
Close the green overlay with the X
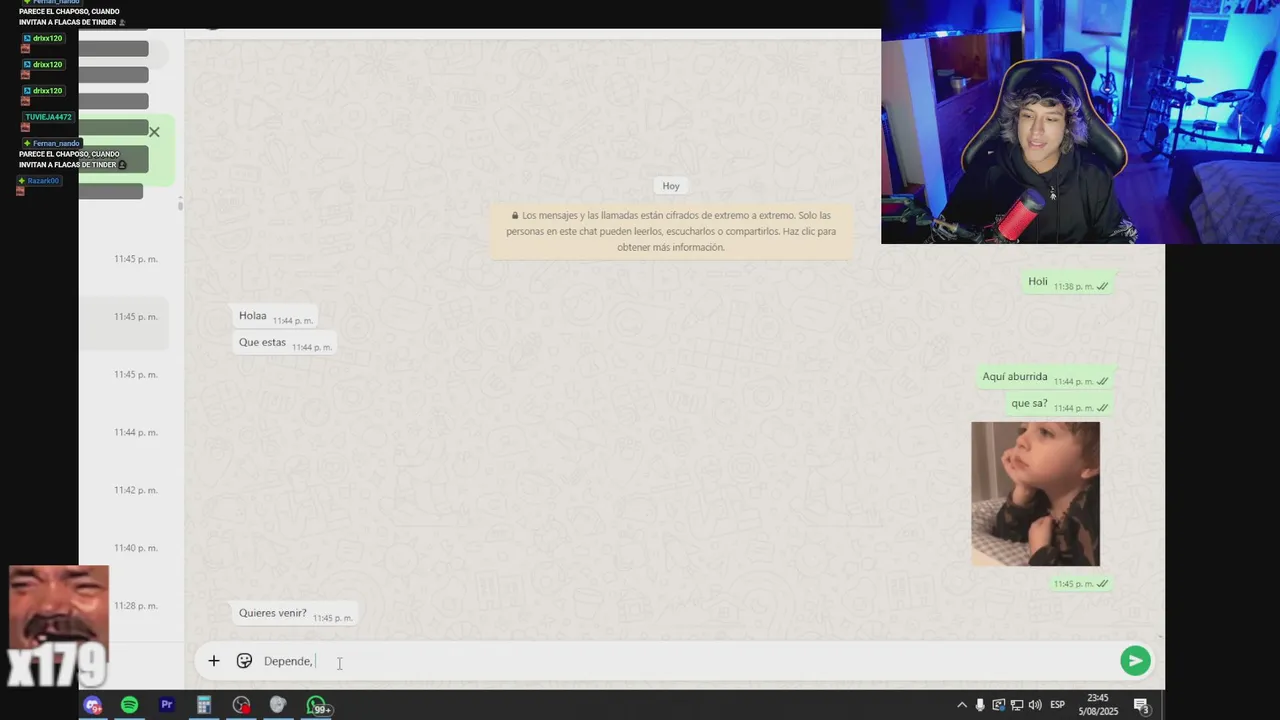point(154,132)
